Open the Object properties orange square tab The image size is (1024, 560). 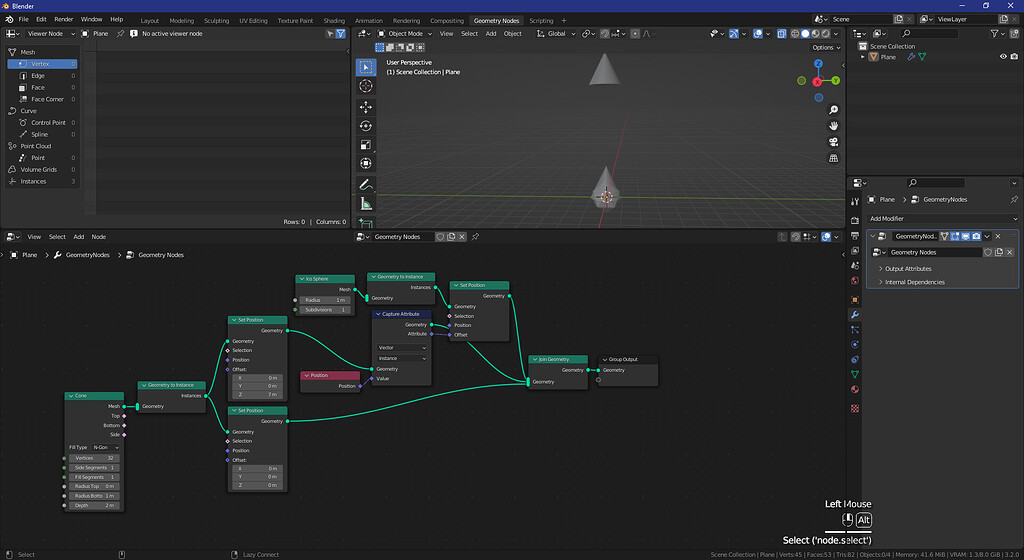click(x=855, y=300)
